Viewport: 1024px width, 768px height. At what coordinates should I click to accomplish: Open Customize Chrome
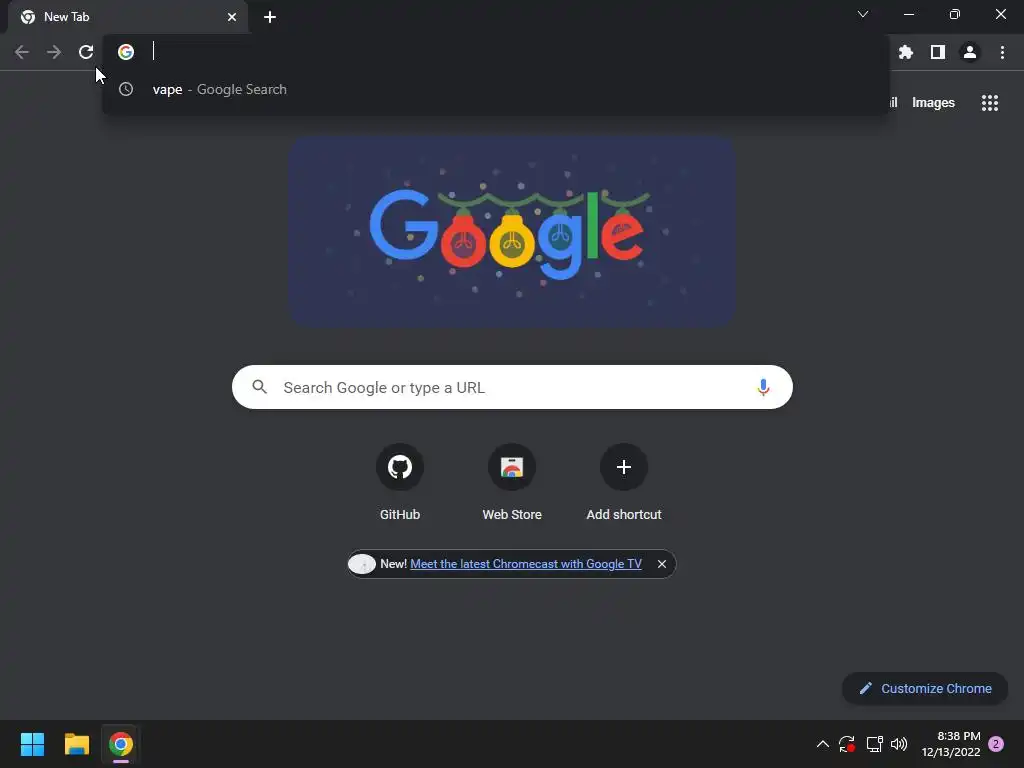pyautogui.click(x=925, y=688)
